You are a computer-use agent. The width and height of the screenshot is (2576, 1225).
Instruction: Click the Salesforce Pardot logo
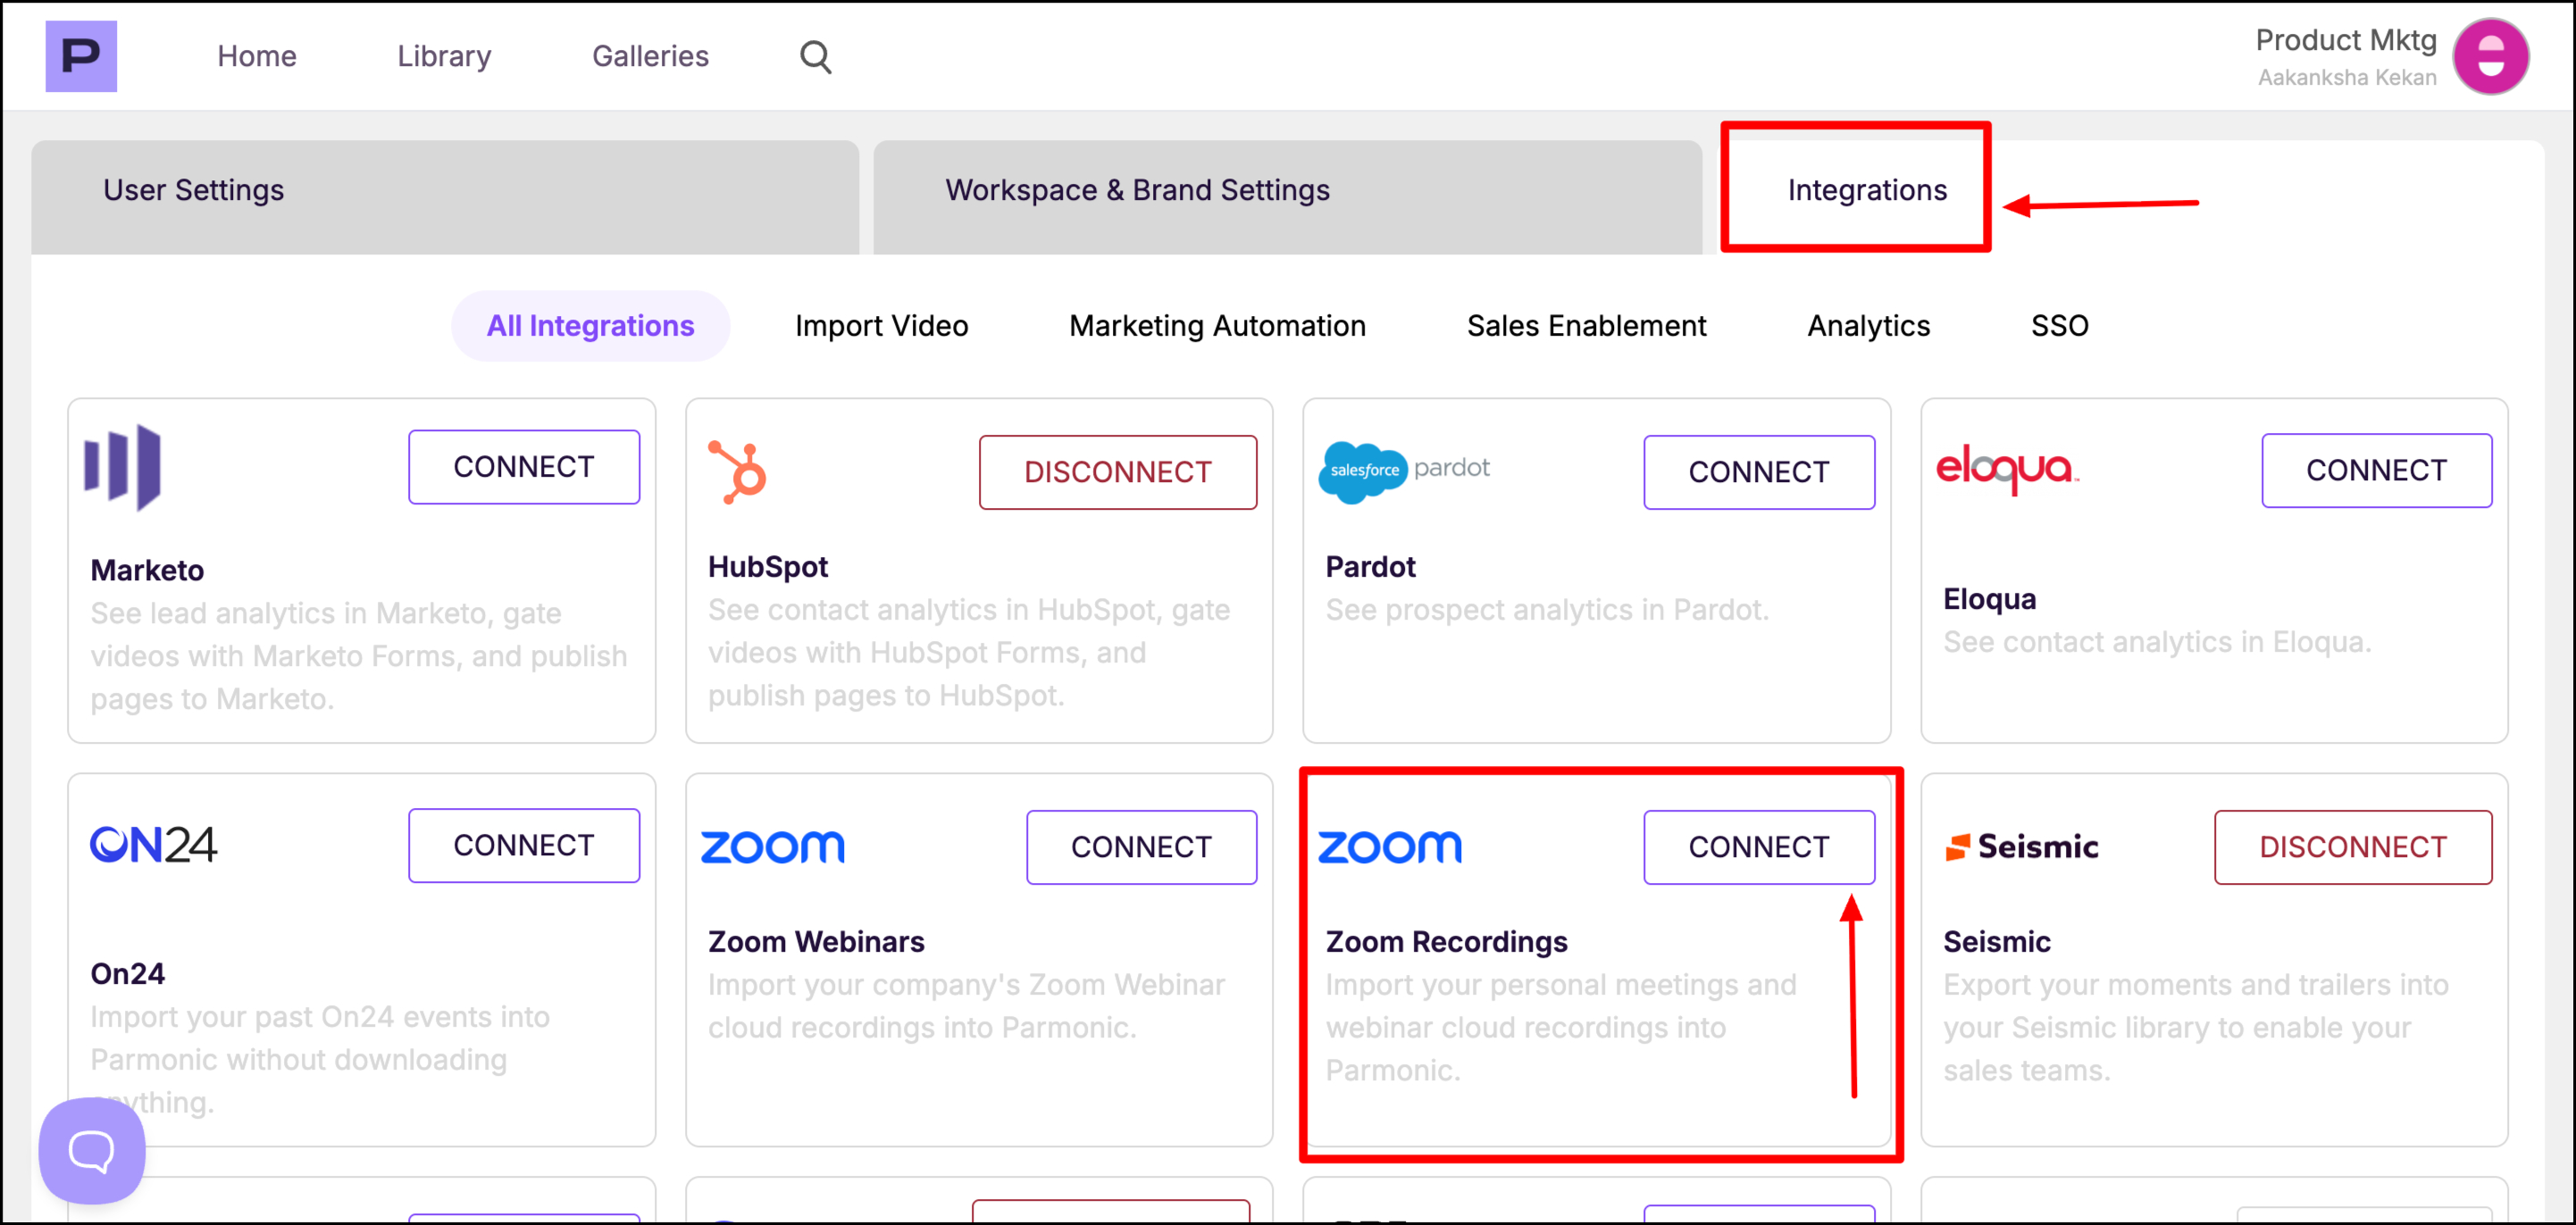1404,470
